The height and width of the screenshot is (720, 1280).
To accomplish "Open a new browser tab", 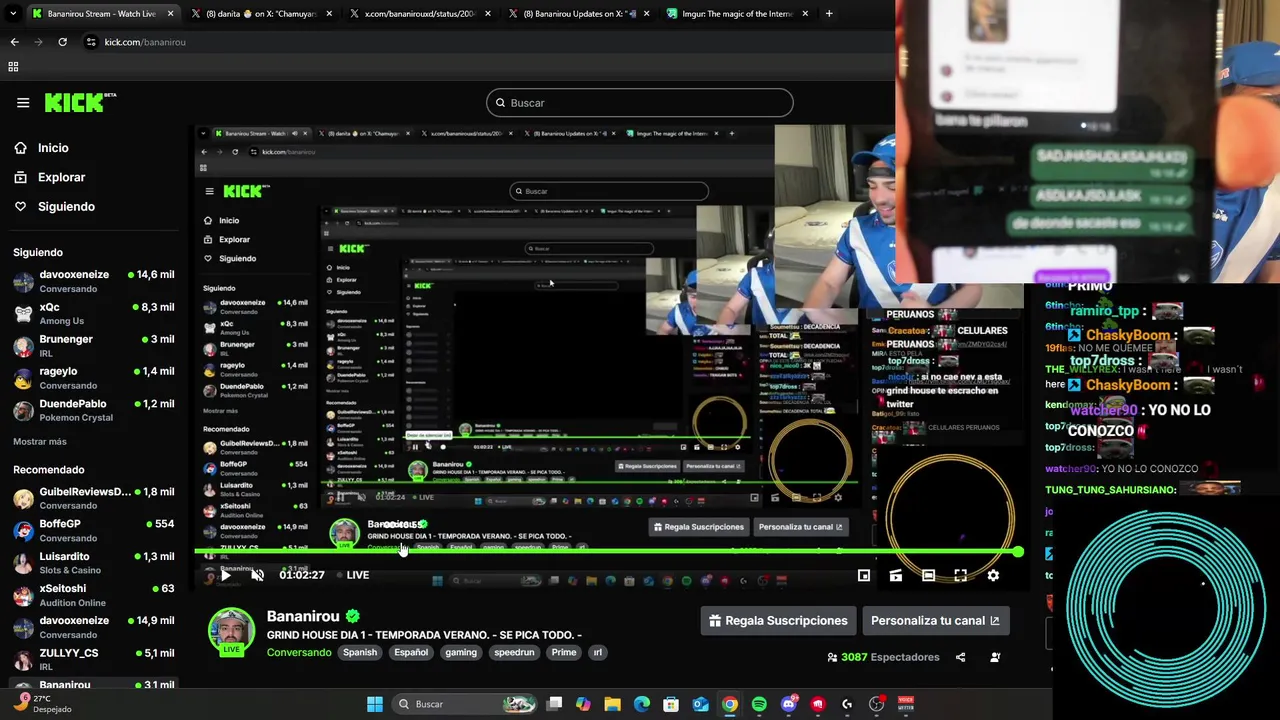I will point(829,14).
